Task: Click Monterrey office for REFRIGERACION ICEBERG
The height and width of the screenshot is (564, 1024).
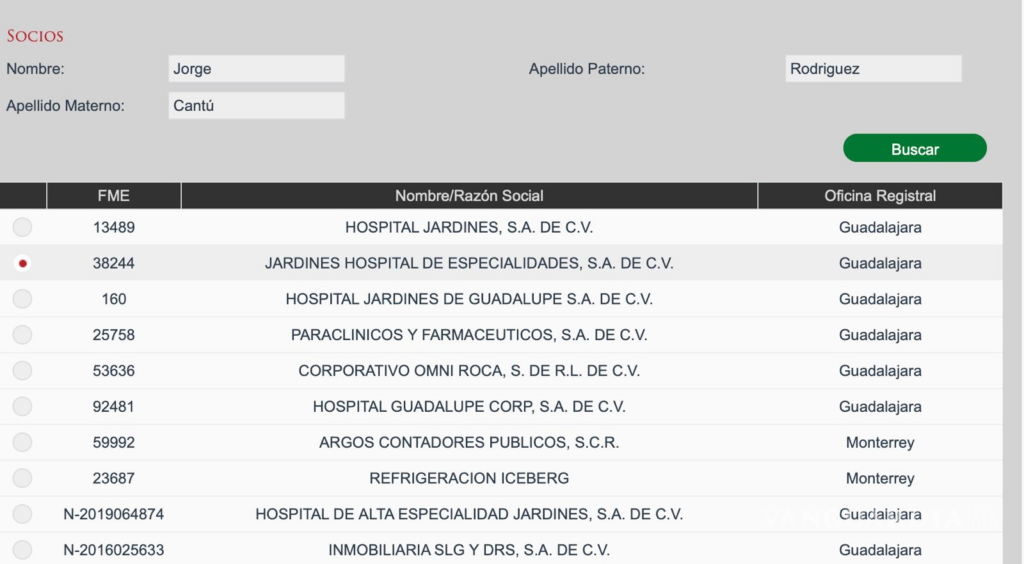Action: click(x=880, y=478)
